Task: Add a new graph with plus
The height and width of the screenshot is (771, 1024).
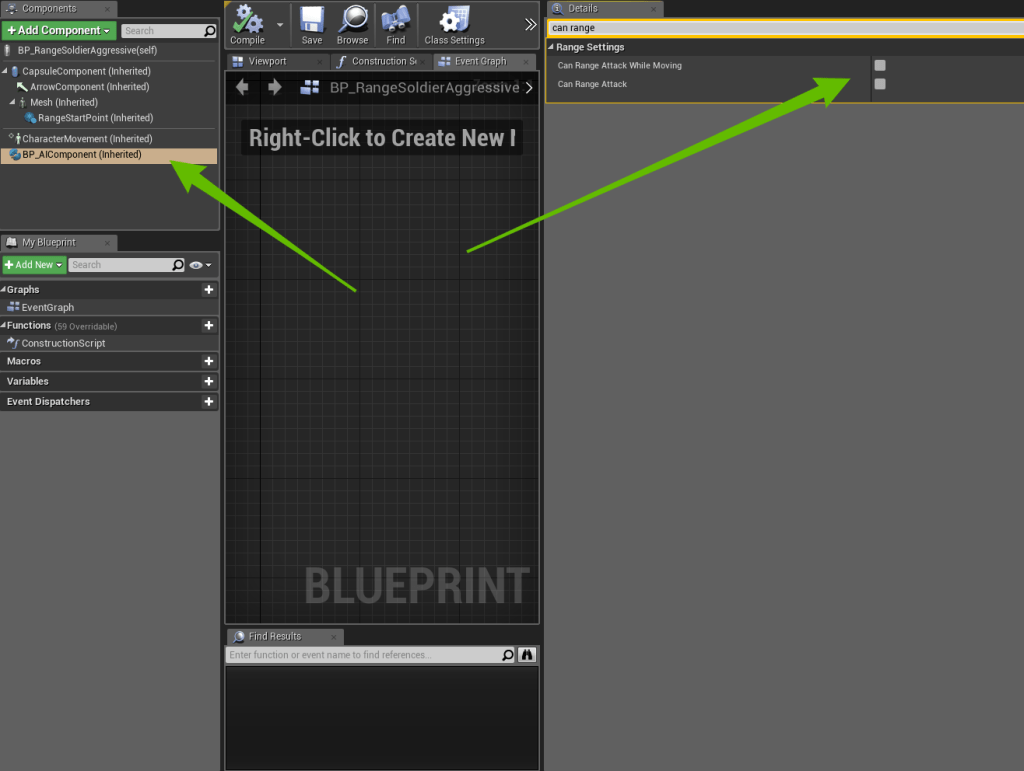Action: 209,289
